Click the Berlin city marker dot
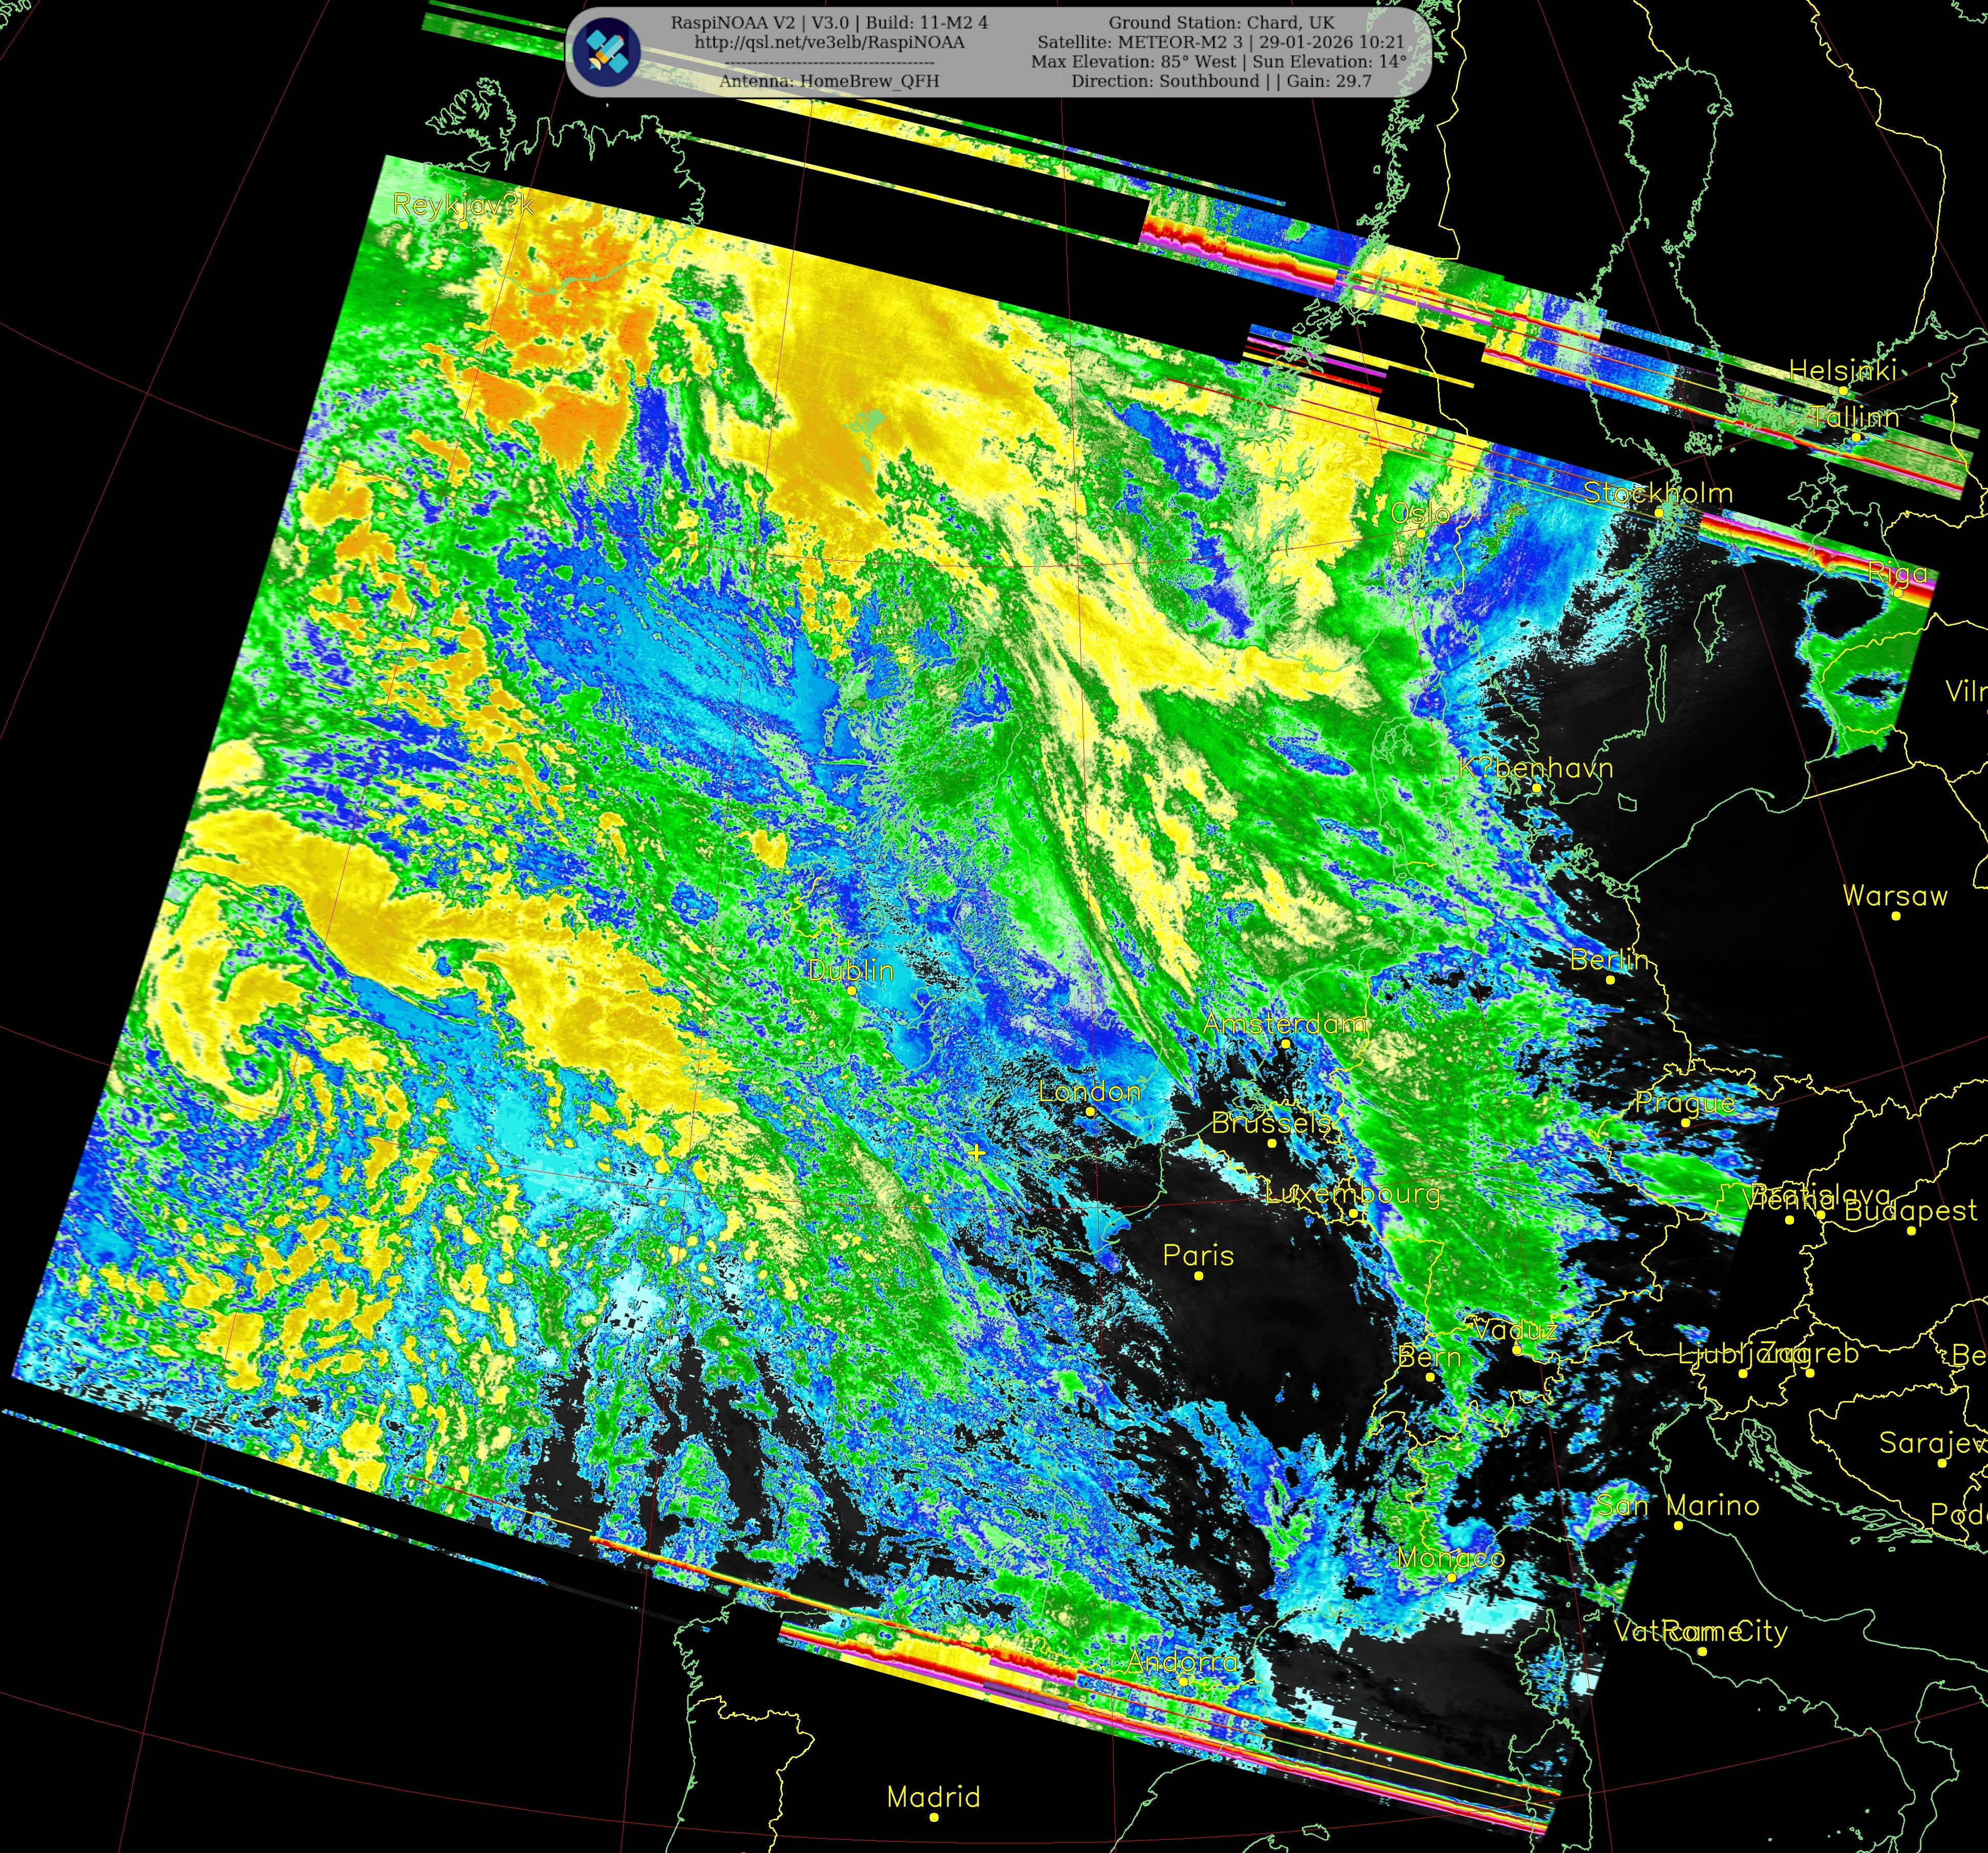Viewport: 1988px width, 1853px height. [x=1610, y=980]
